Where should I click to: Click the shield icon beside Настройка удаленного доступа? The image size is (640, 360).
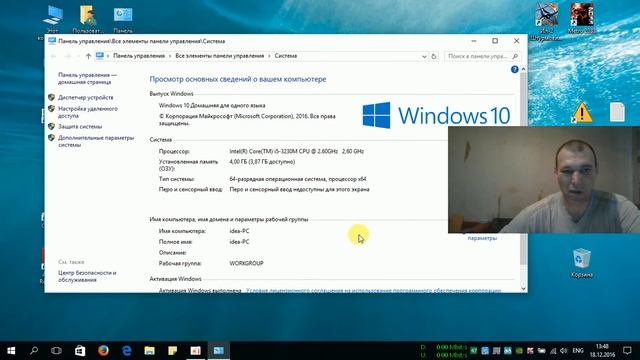tap(51, 109)
